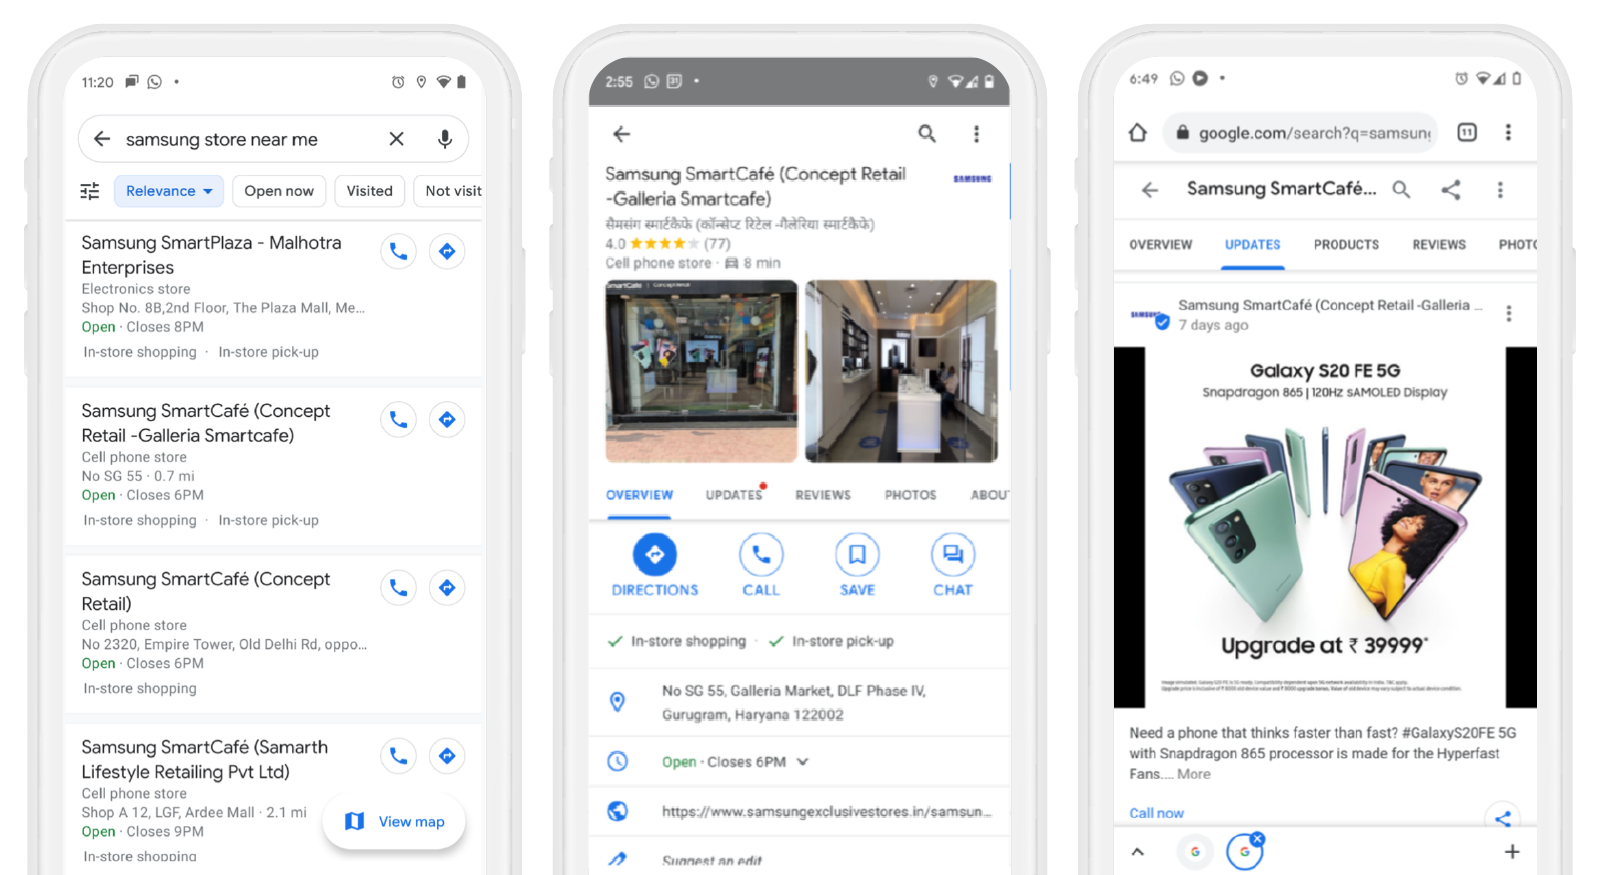
Task: Expand post text with More link
Action: [x=1194, y=774]
